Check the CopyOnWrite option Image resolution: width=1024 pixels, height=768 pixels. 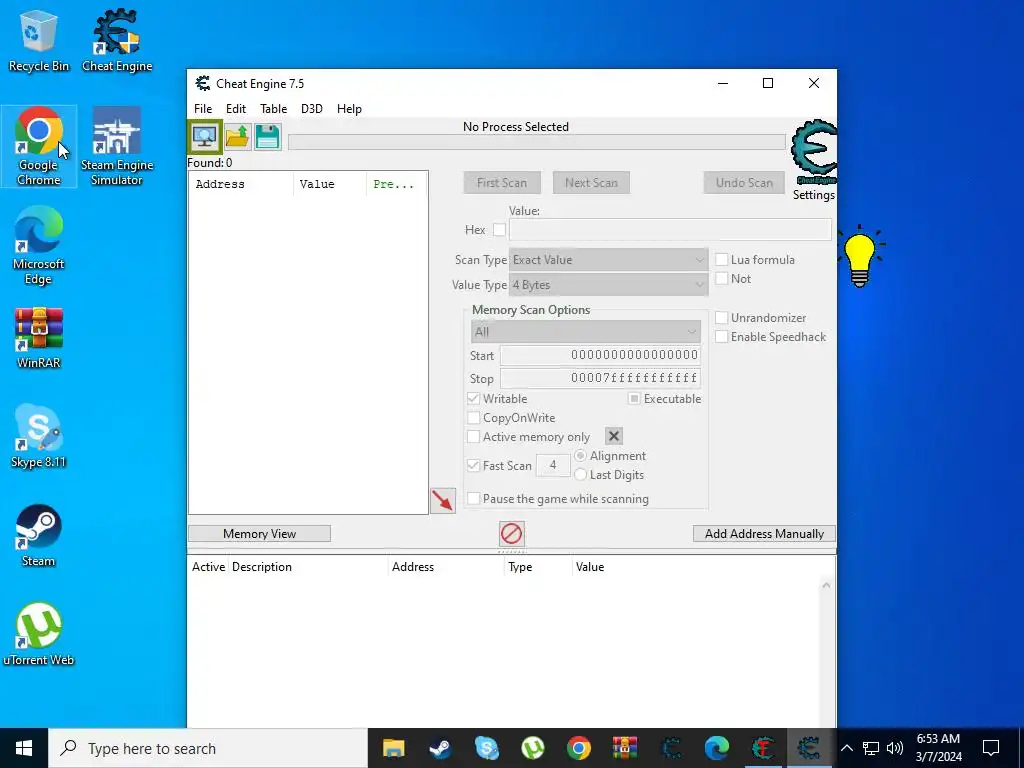pos(473,418)
